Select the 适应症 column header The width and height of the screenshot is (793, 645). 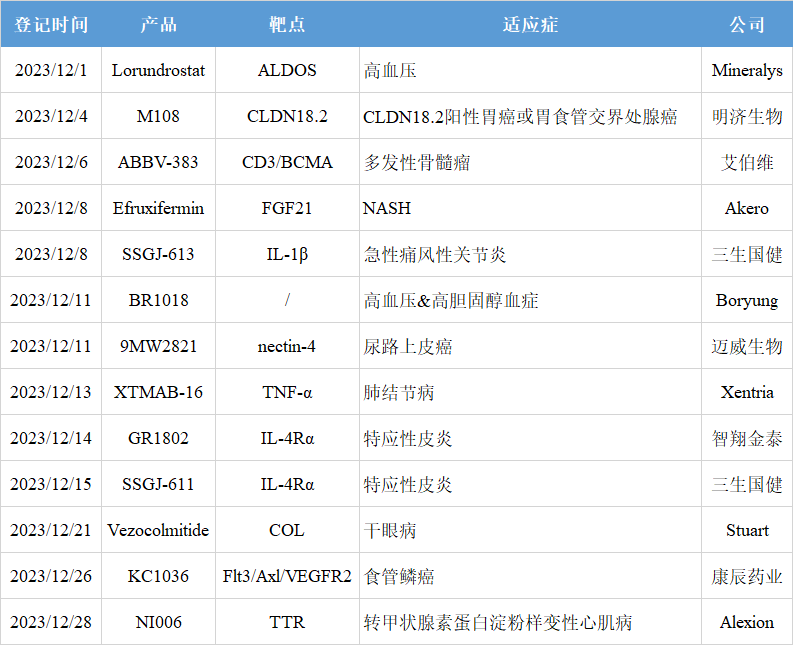(530, 25)
